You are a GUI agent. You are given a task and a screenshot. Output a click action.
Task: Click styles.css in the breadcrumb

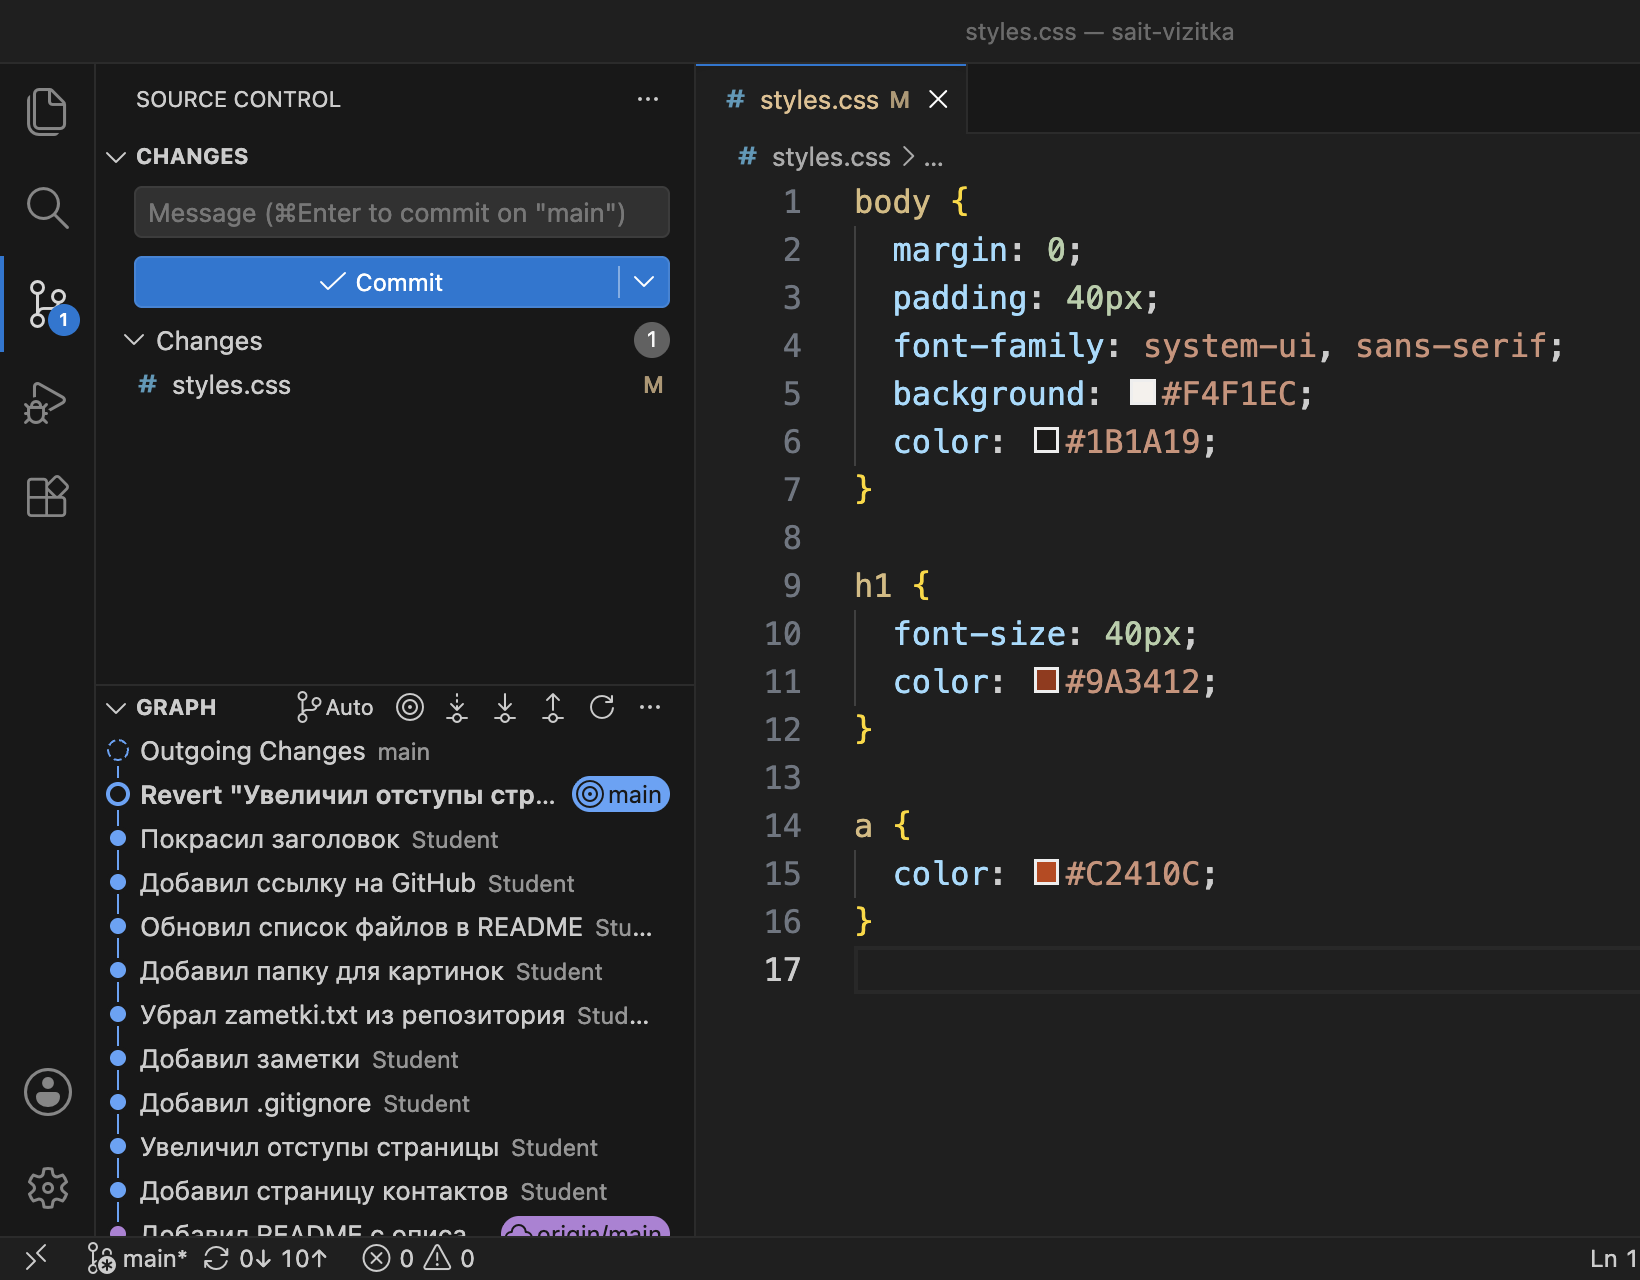click(x=830, y=157)
